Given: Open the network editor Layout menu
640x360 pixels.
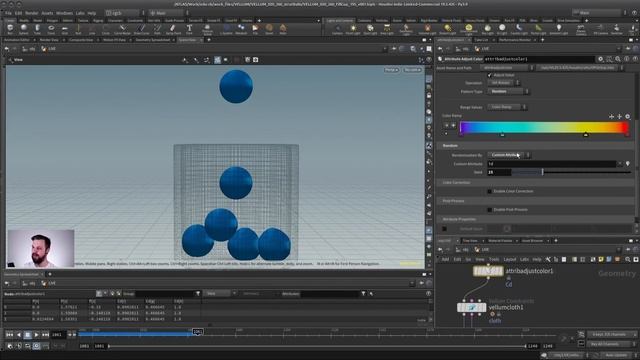Looking at the screenshot, I should [510, 260].
